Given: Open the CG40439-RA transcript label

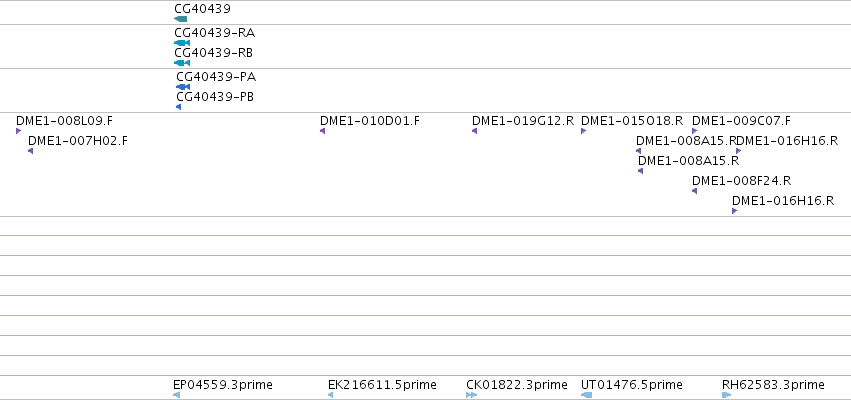Looking at the screenshot, I should 214,33.
